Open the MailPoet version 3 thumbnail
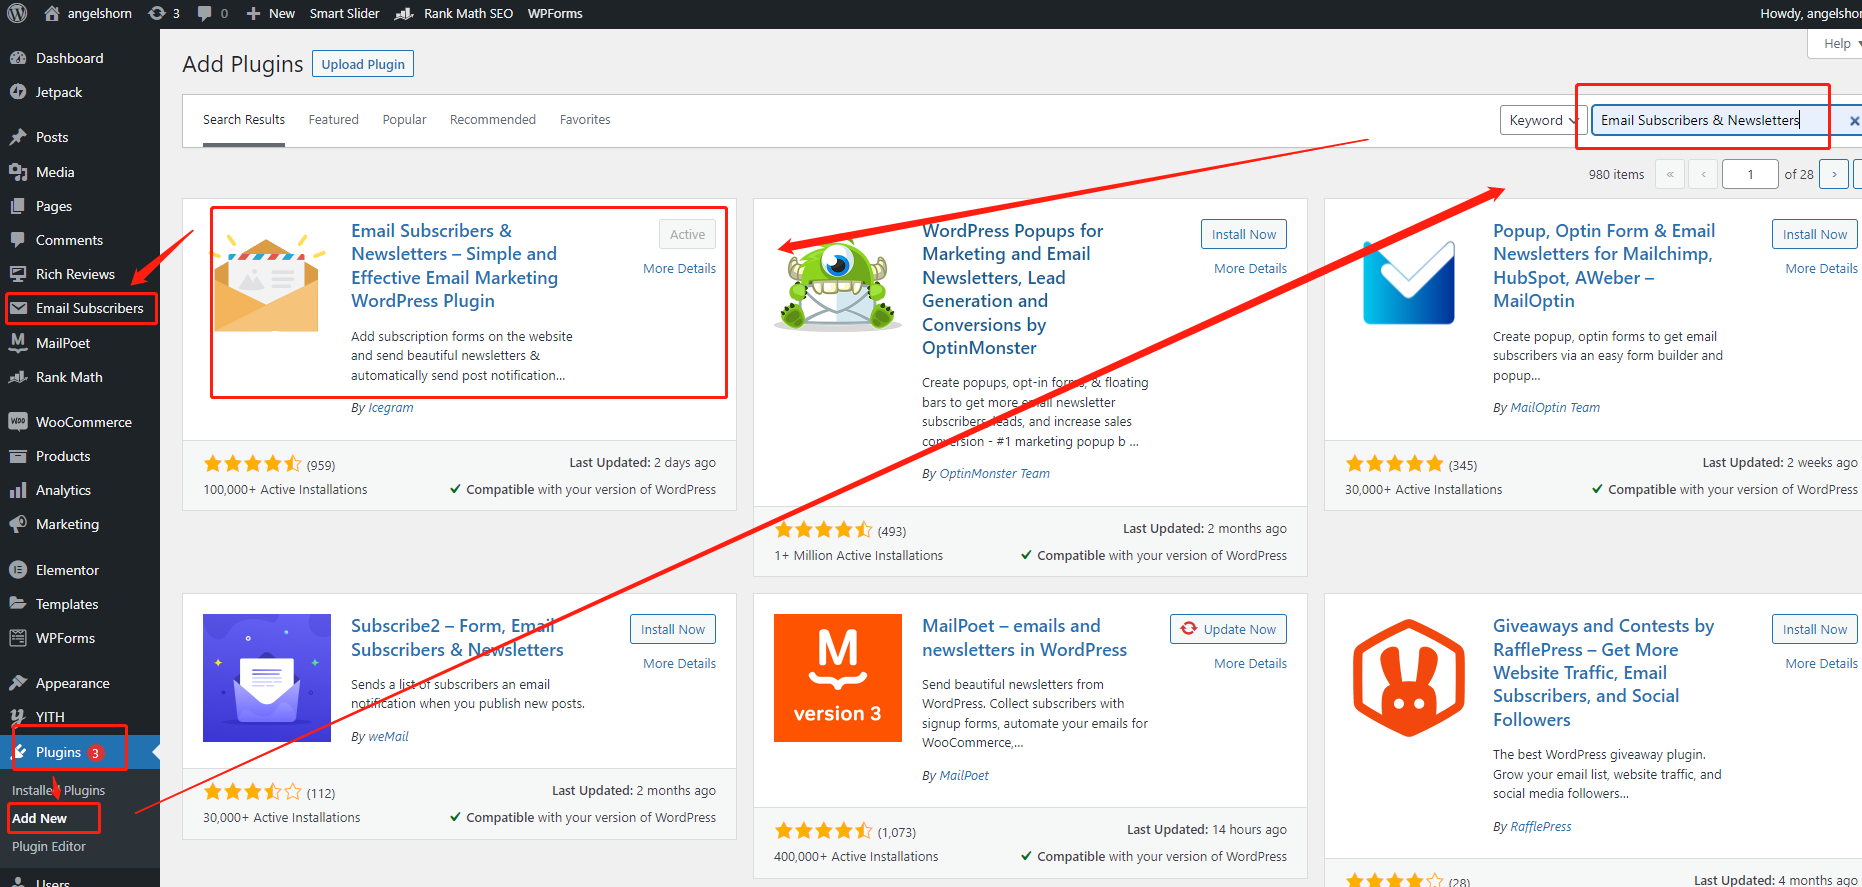Image resolution: width=1862 pixels, height=887 pixels. (x=838, y=678)
